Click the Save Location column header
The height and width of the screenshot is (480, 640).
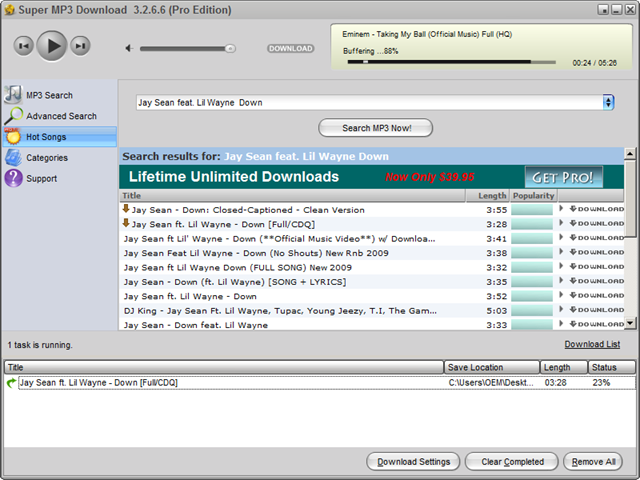[x=492, y=367]
